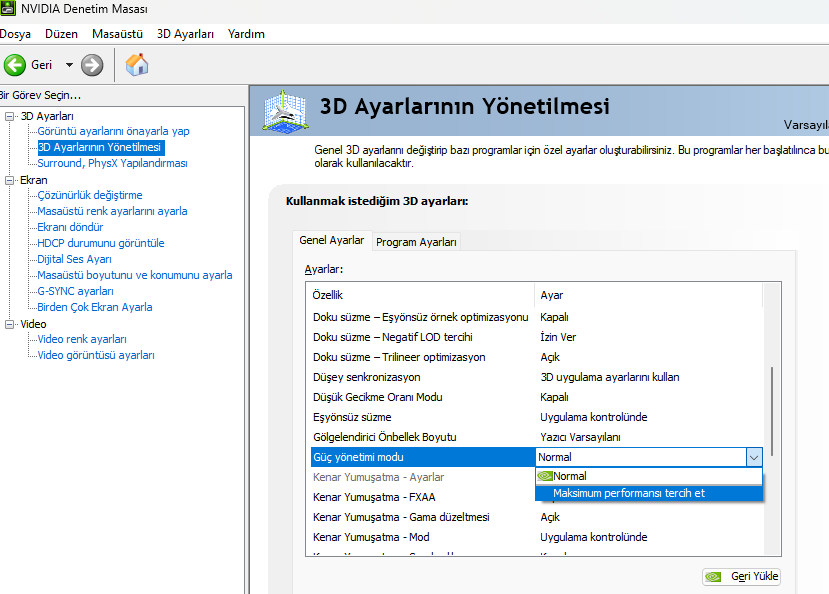Collapse the 3D Ayarları tree node
Image resolution: width=829 pixels, height=594 pixels.
[x=10, y=116]
